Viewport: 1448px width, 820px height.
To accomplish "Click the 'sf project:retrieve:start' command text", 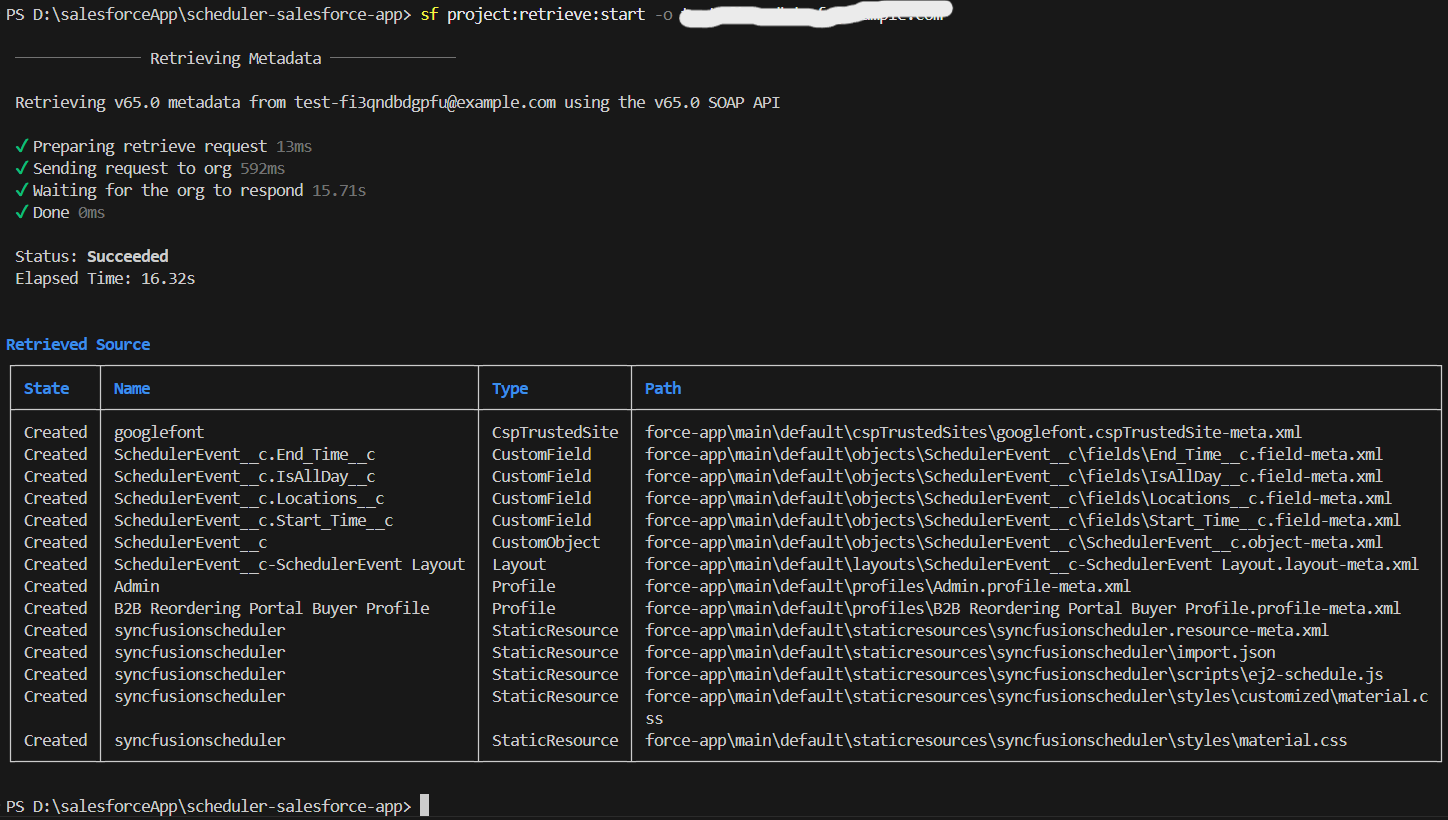I will (535, 15).
